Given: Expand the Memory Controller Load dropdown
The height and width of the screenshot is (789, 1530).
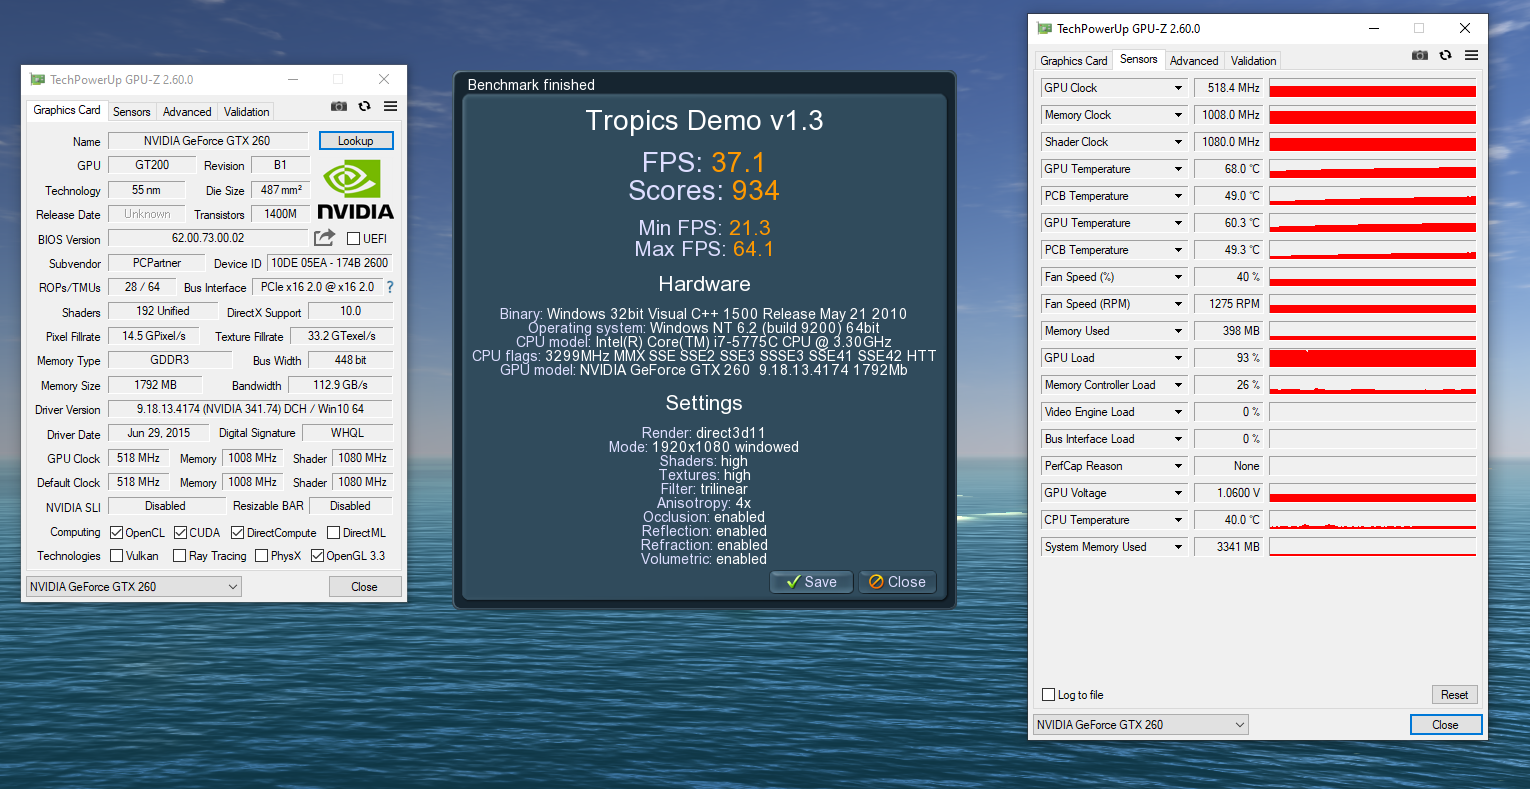Looking at the screenshot, I should pos(1178,385).
